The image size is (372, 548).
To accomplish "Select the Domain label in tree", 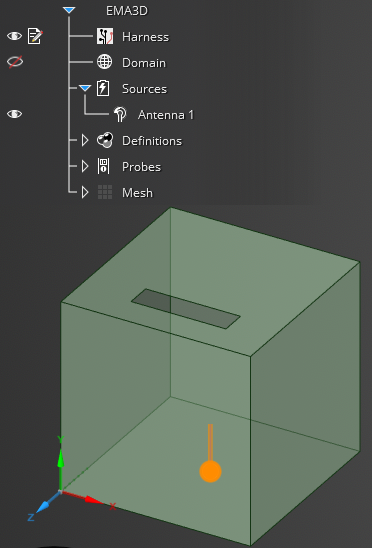I will tap(144, 63).
